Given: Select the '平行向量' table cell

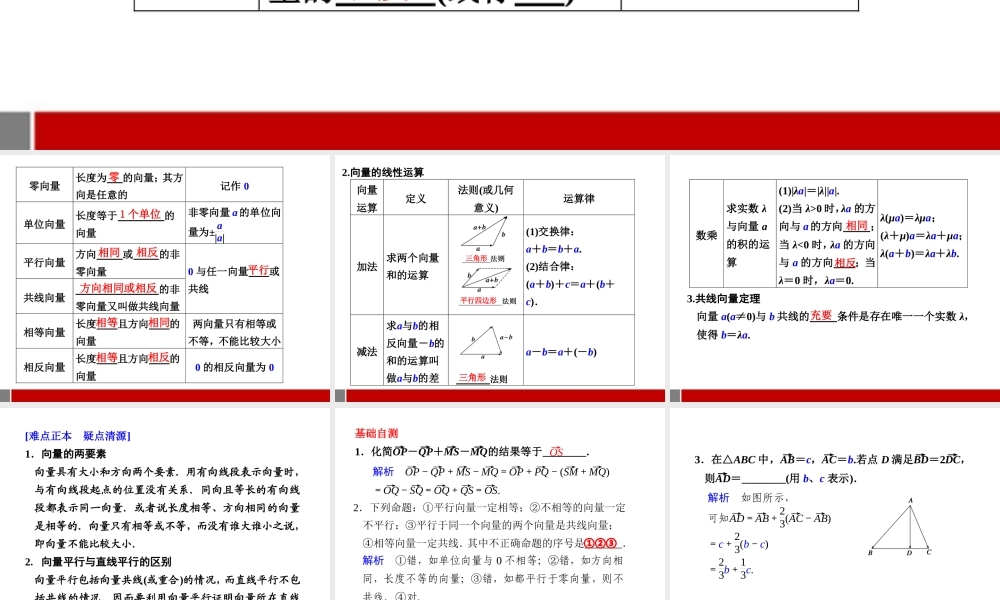Looking at the screenshot, I should point(45,261).
